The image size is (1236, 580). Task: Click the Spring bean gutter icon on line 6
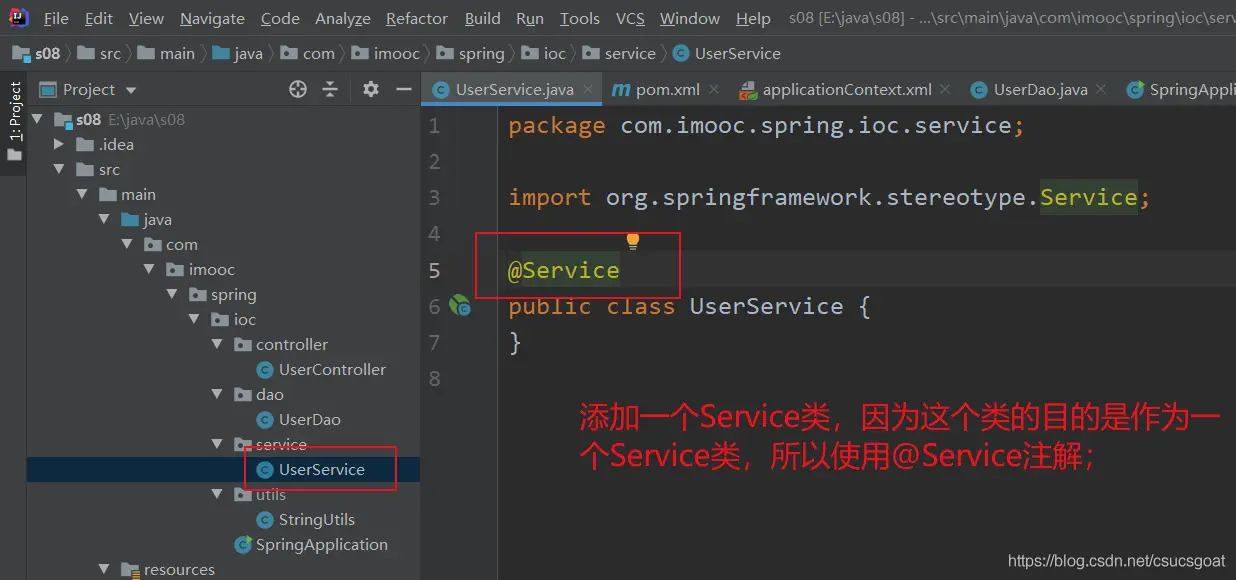[460, 306]
